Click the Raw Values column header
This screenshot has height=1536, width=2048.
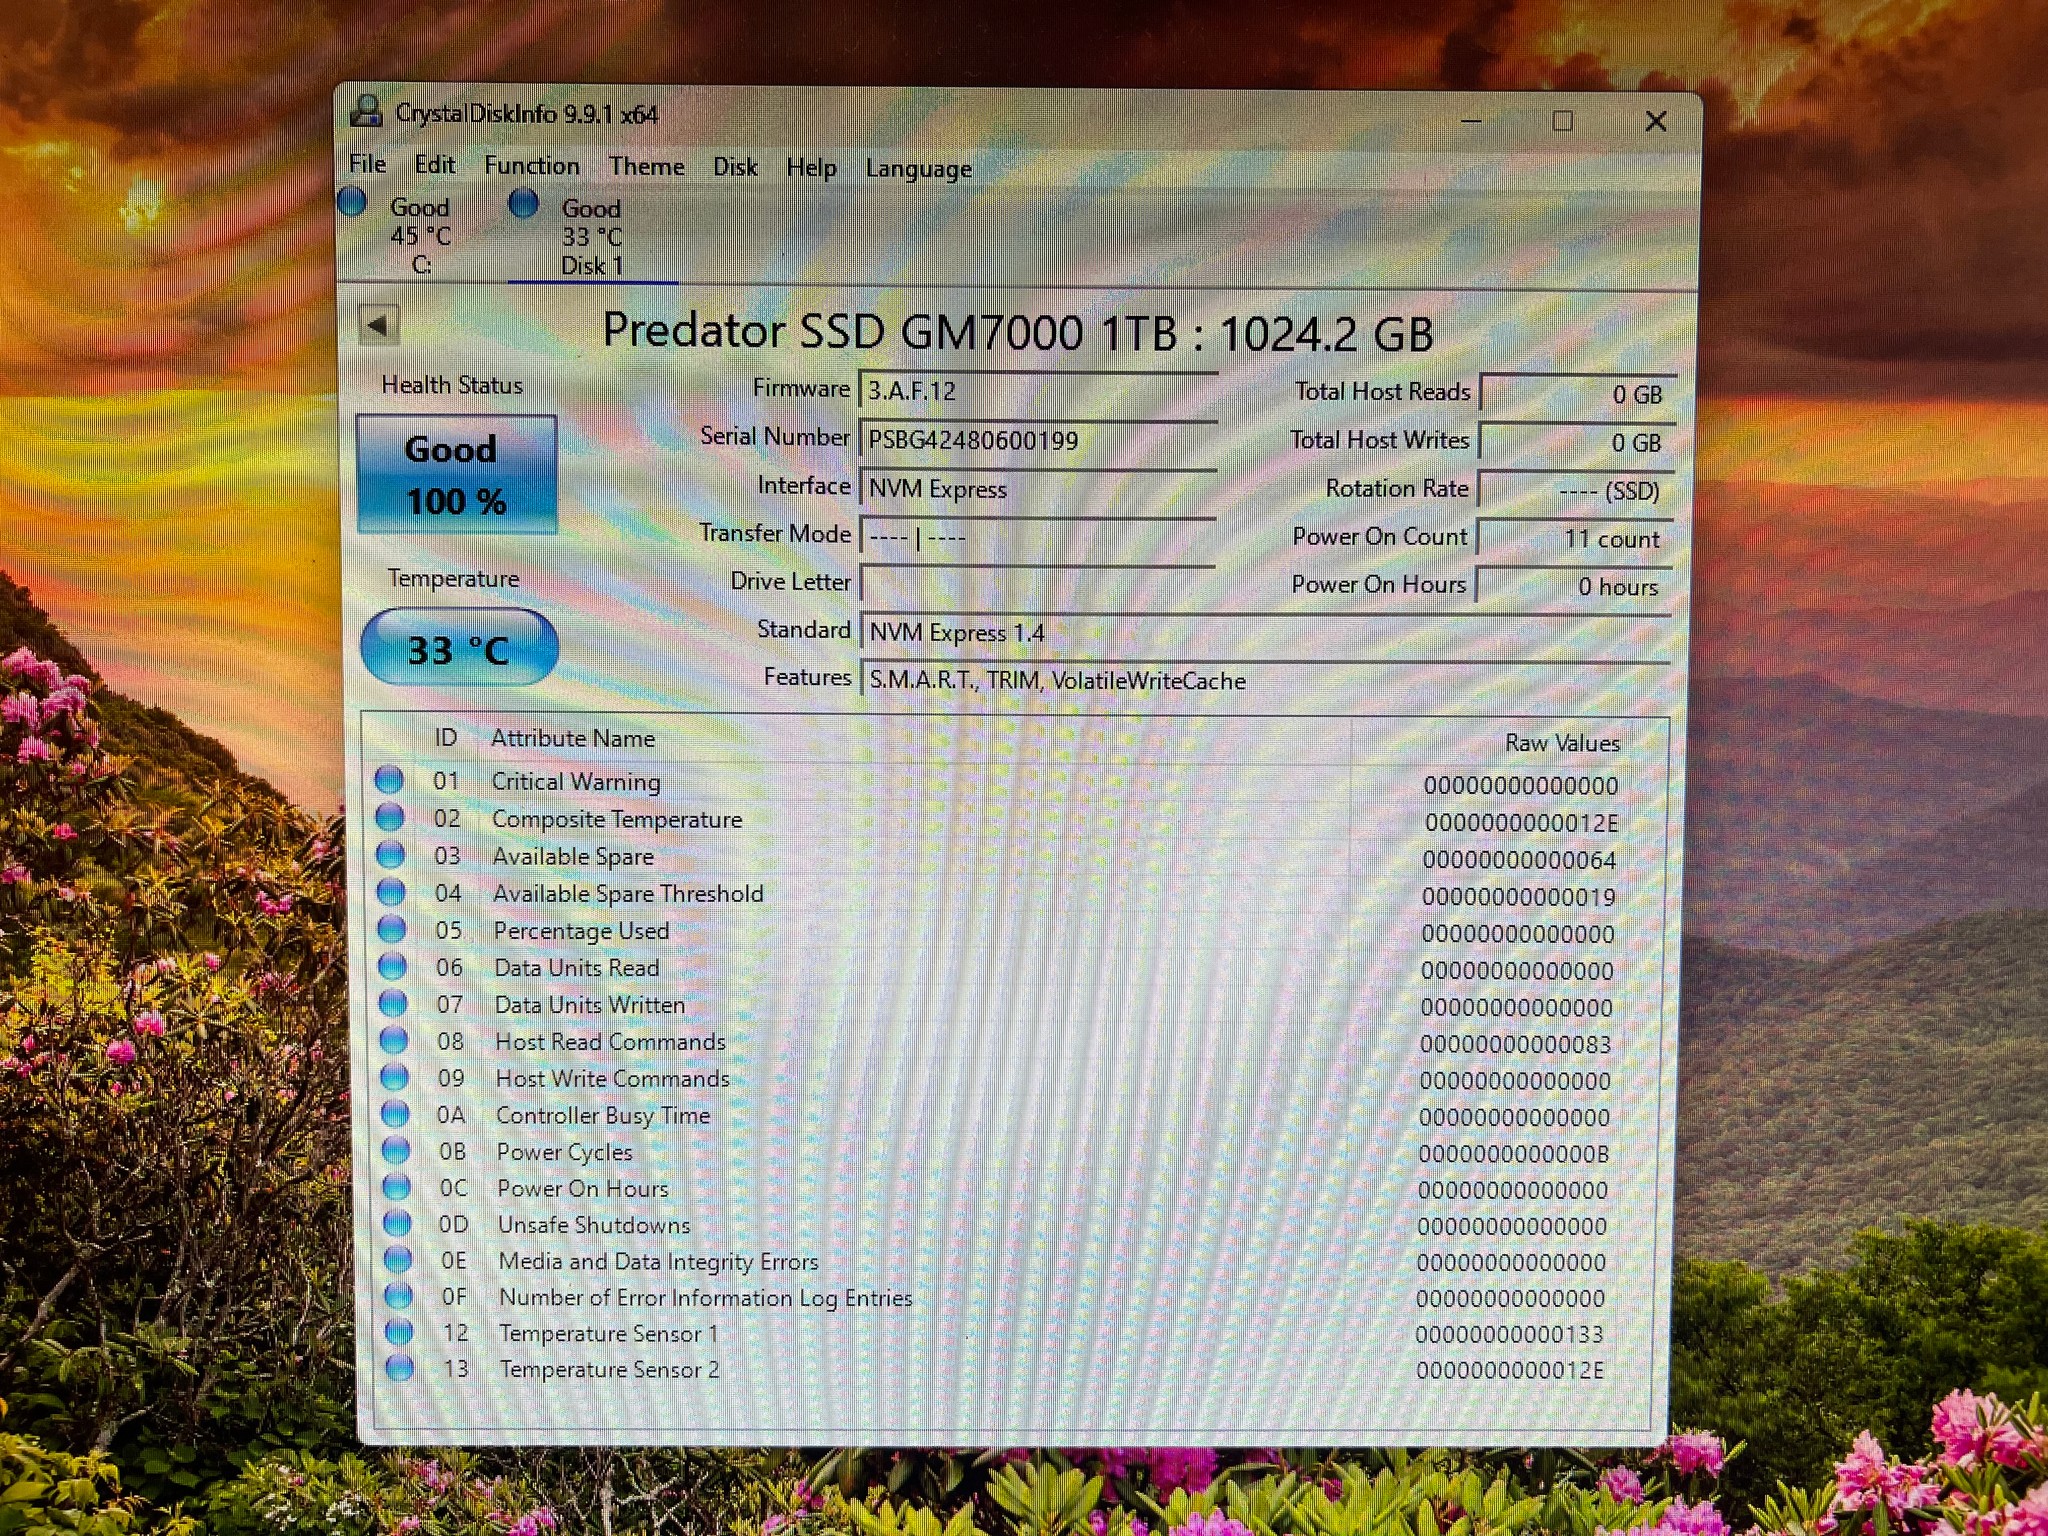(1562, 742)
